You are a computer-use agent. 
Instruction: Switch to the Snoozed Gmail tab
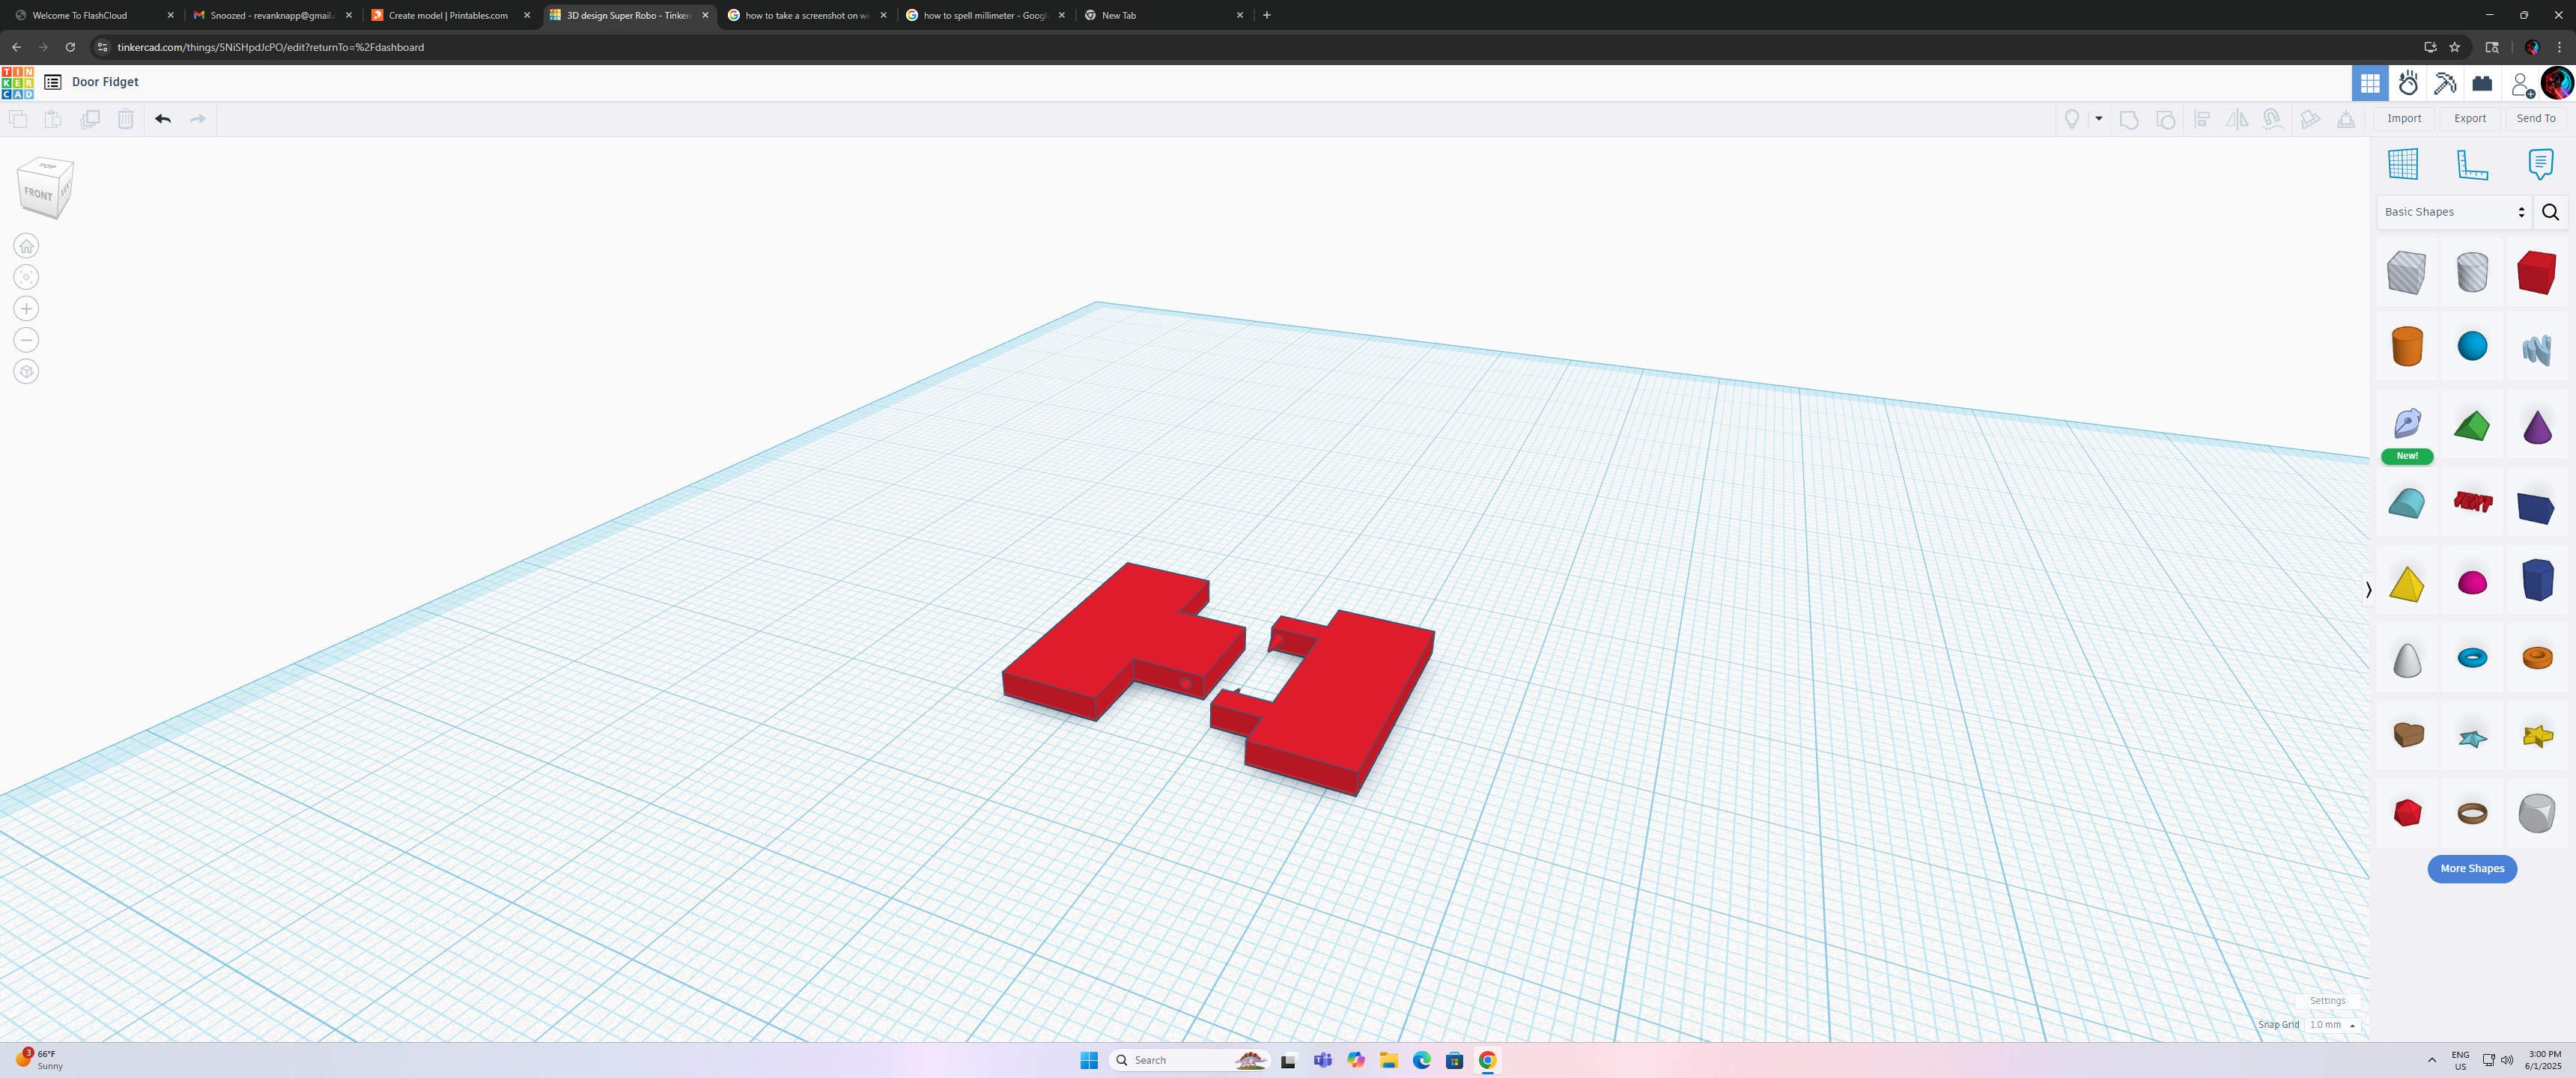(272, 15)
